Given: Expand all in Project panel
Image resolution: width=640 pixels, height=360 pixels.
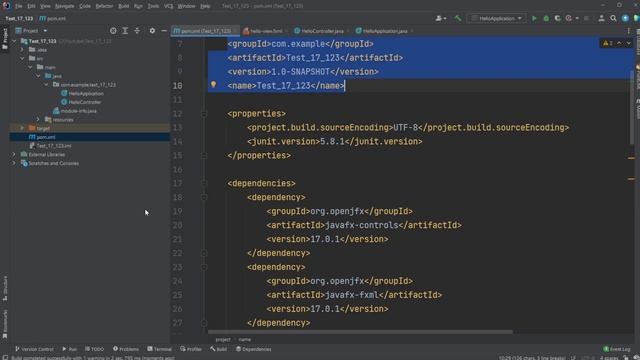Looking at the screenshot, I should tap(125, 31).
